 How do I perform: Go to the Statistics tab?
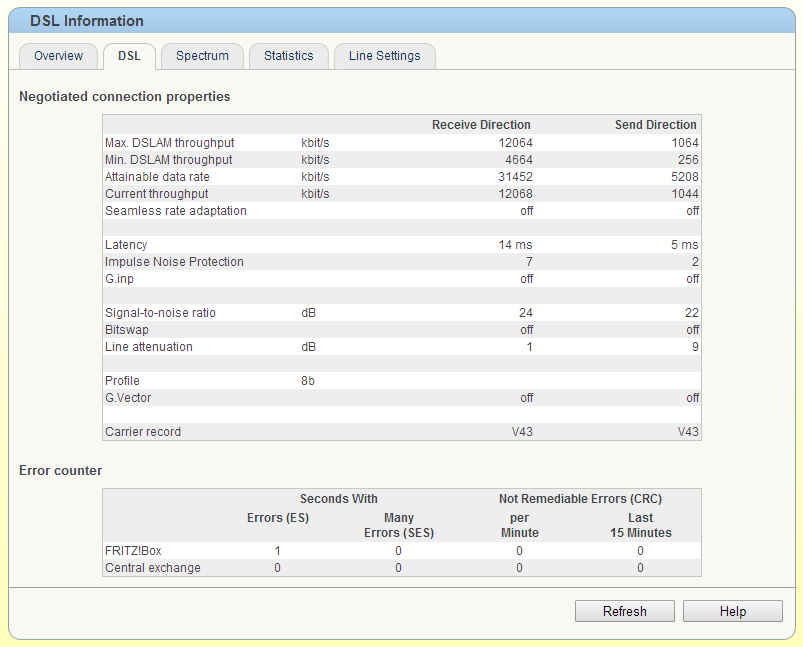coord(288,56)
